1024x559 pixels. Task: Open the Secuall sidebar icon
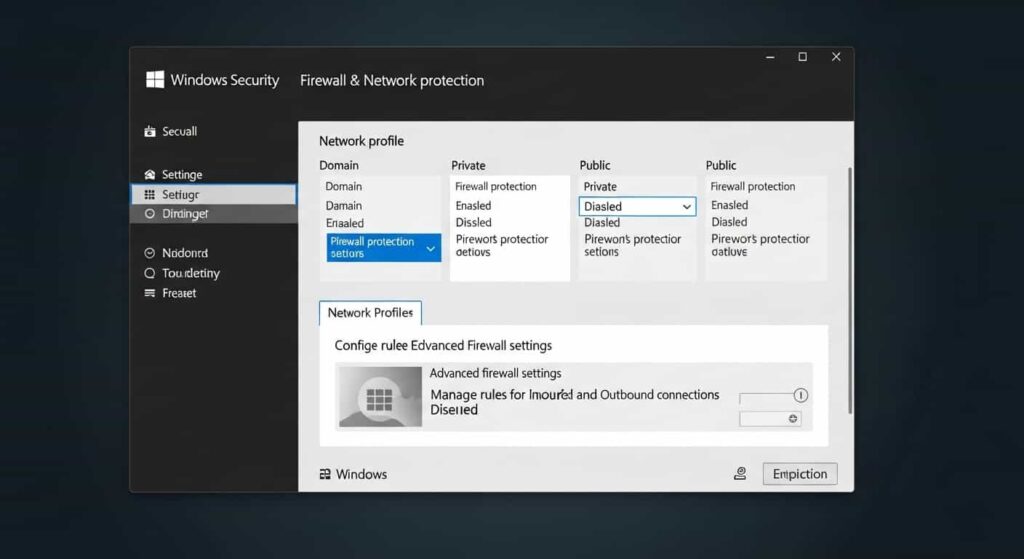150,131
